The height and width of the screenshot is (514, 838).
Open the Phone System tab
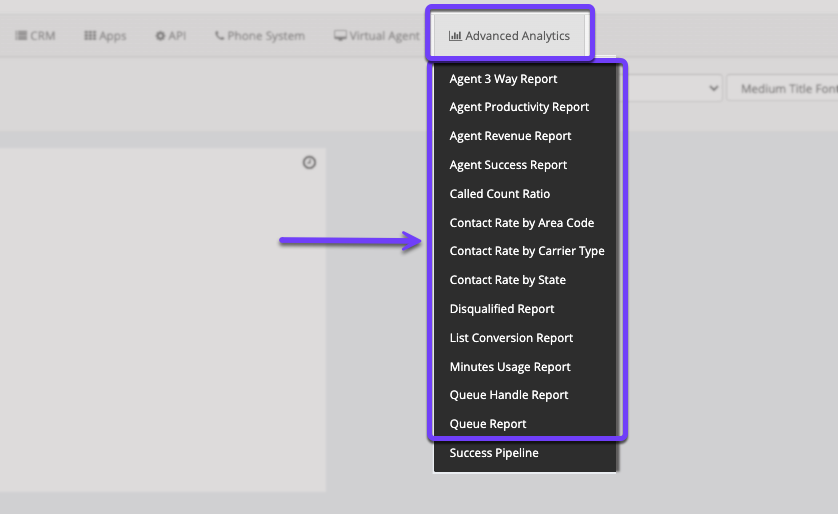pyautogui.click(x=259, y=36)
